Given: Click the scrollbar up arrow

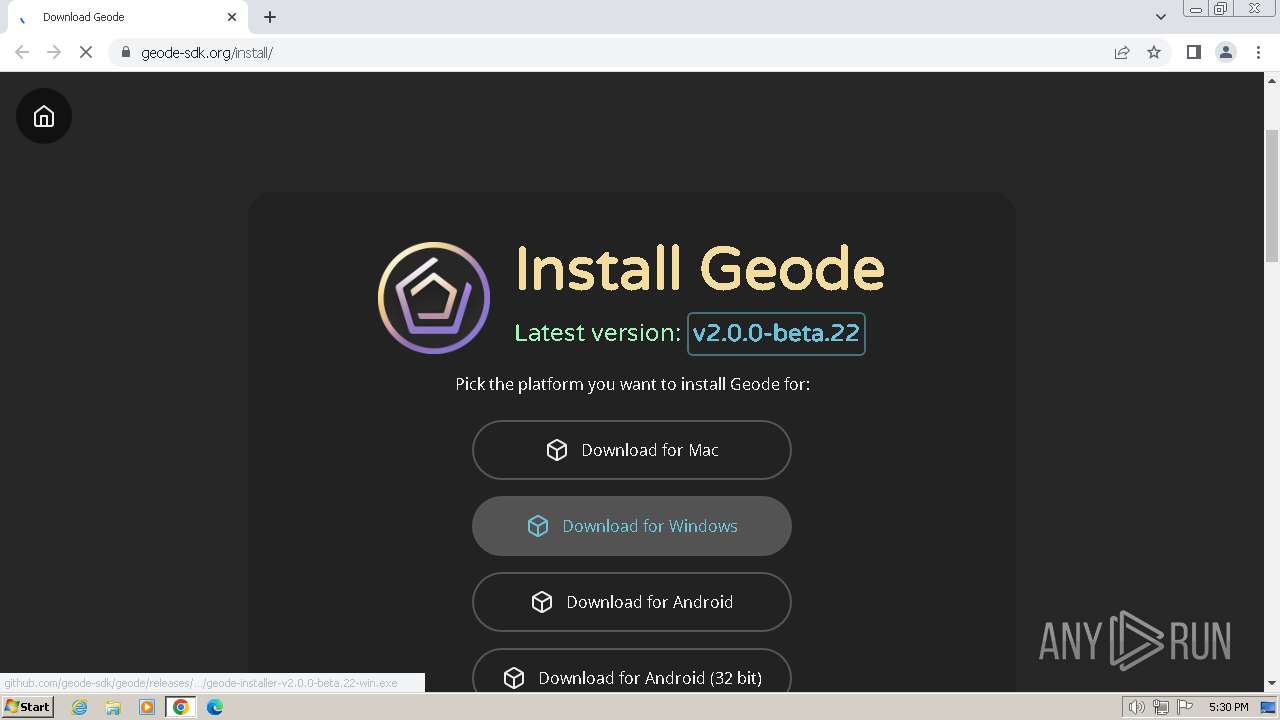Looking at the screenshot, I should (x=1272, y=80).
